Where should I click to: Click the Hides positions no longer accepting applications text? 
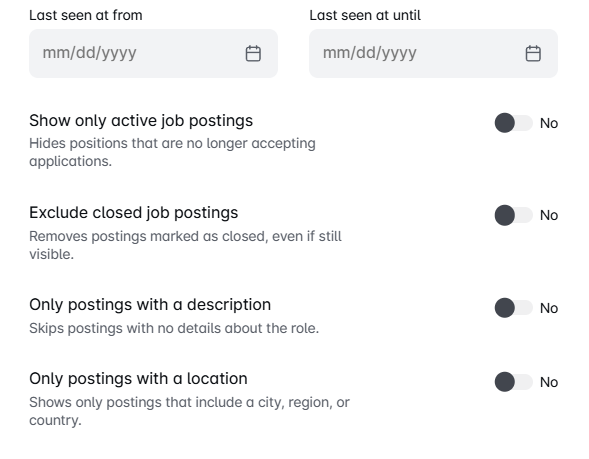(x=172, y=152)
